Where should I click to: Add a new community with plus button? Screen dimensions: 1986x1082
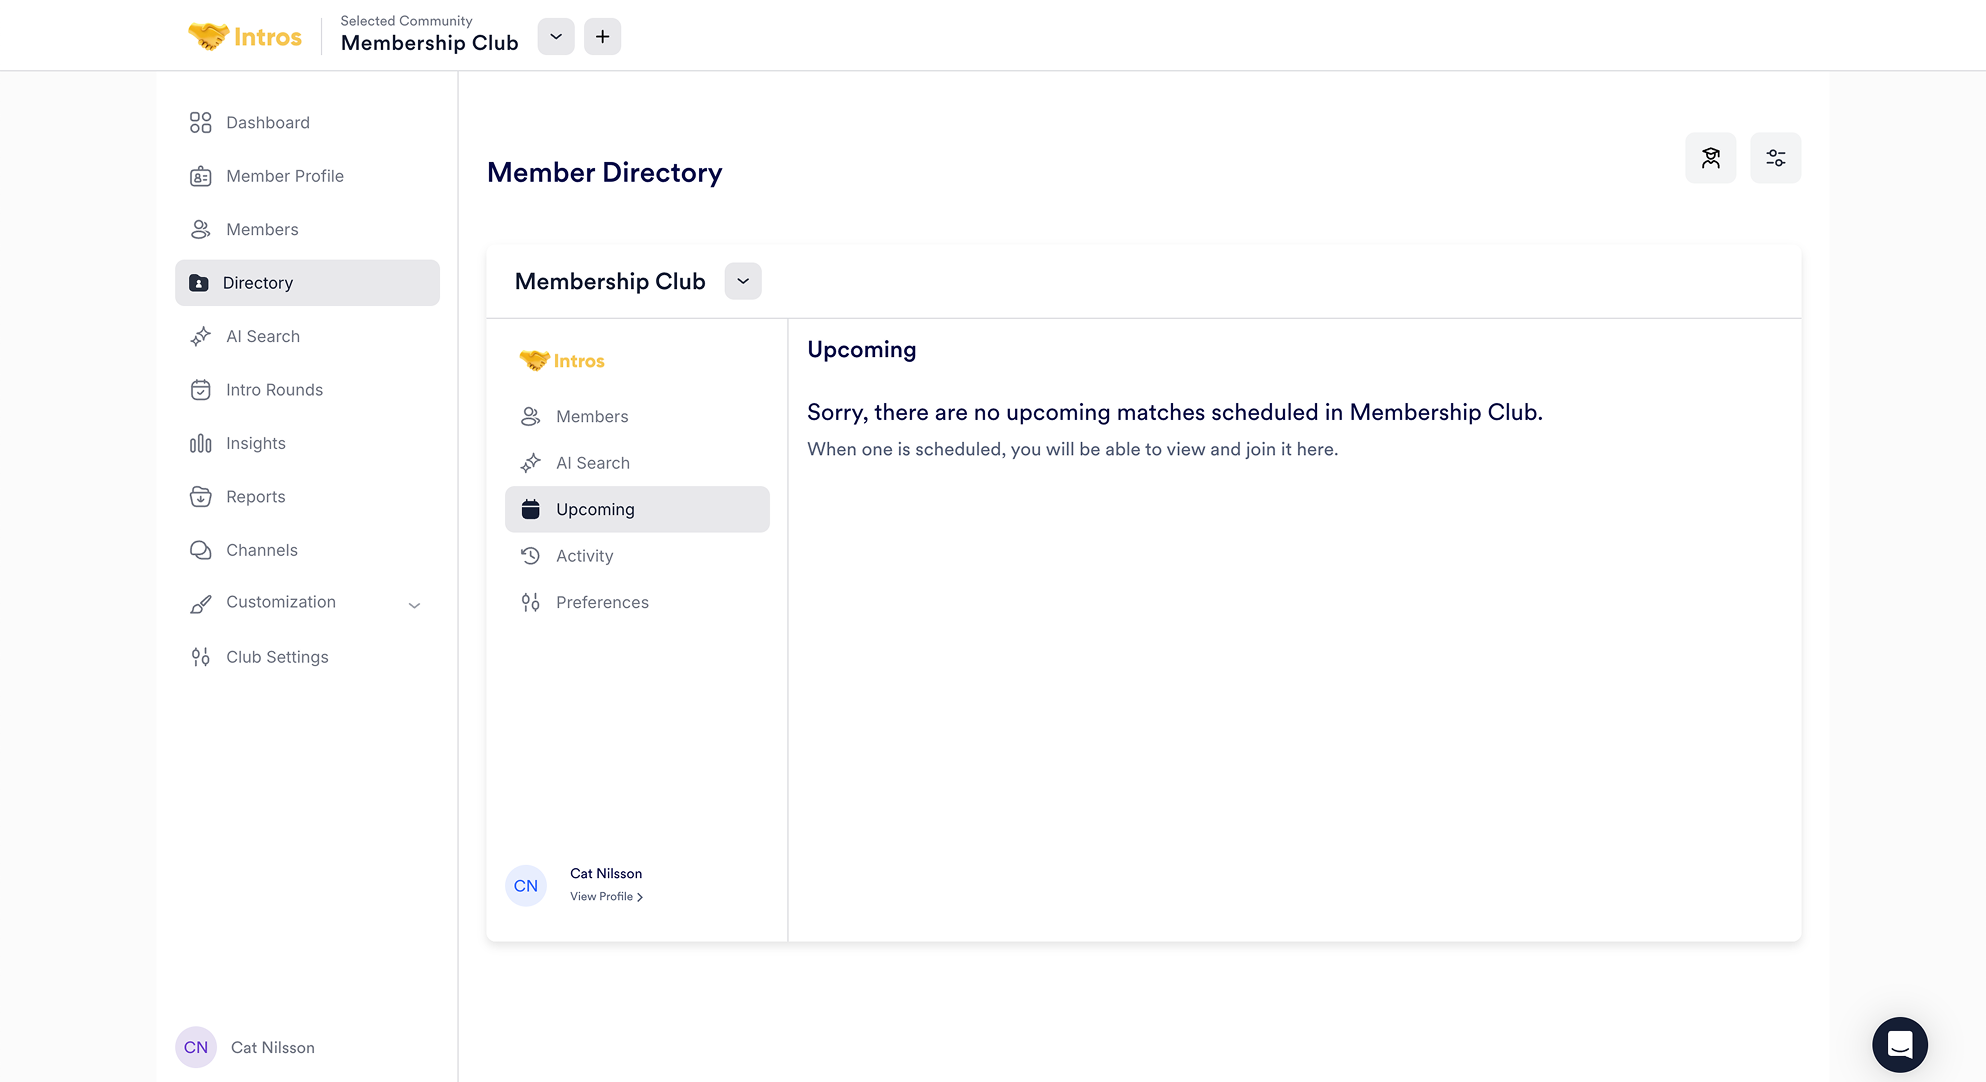pos(602,37)
